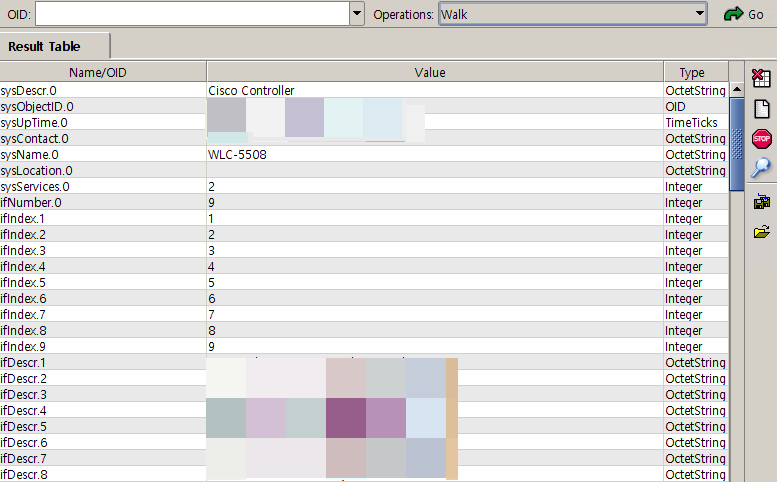Select the ifIndex.4 row
This screenshot has width=777, height=482.
pos(364,267)
